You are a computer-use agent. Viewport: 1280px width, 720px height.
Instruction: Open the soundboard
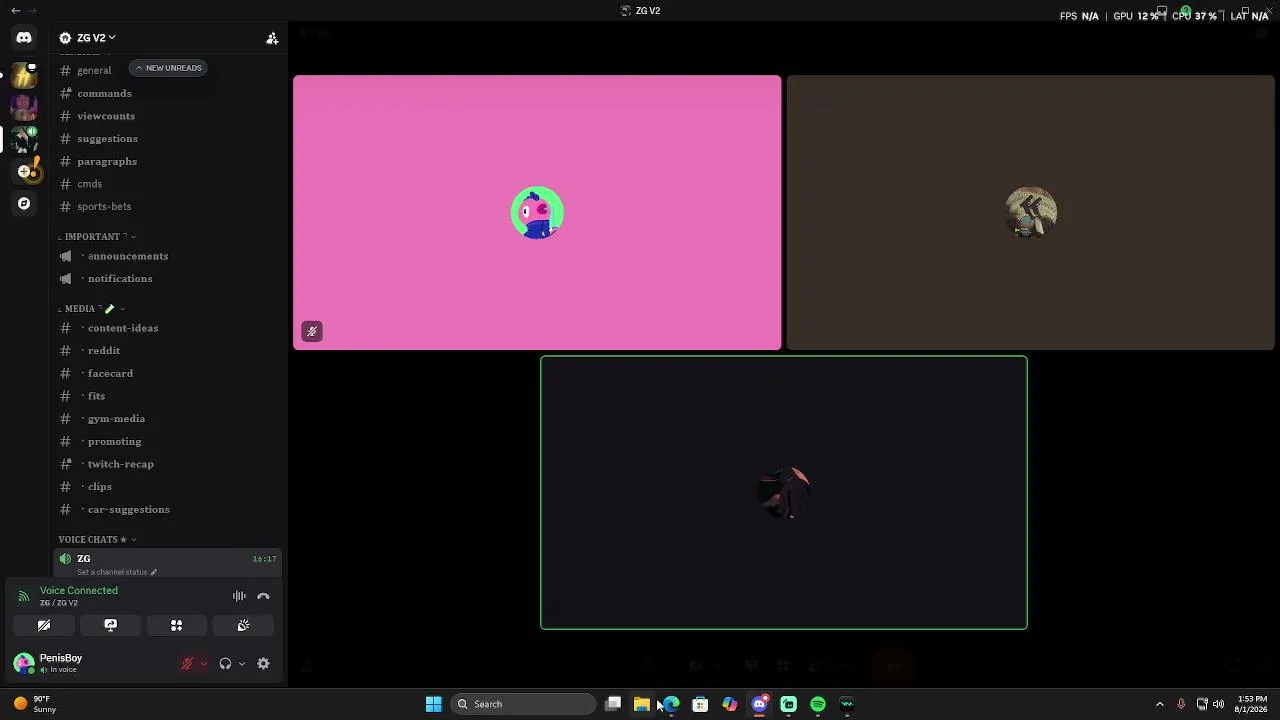point(243,625)
